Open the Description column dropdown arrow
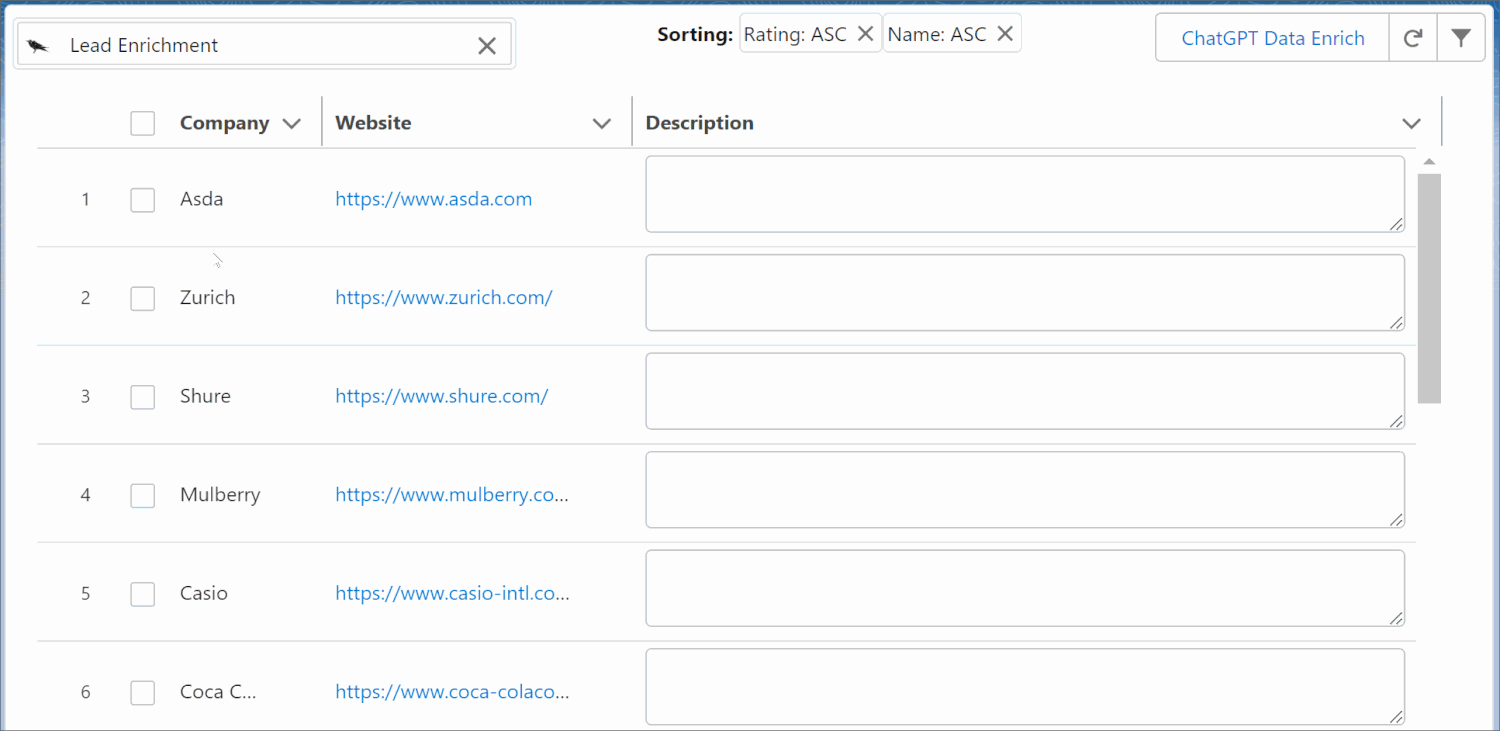The height and width of the screenshot is (731, 1500). [1412, 124]
